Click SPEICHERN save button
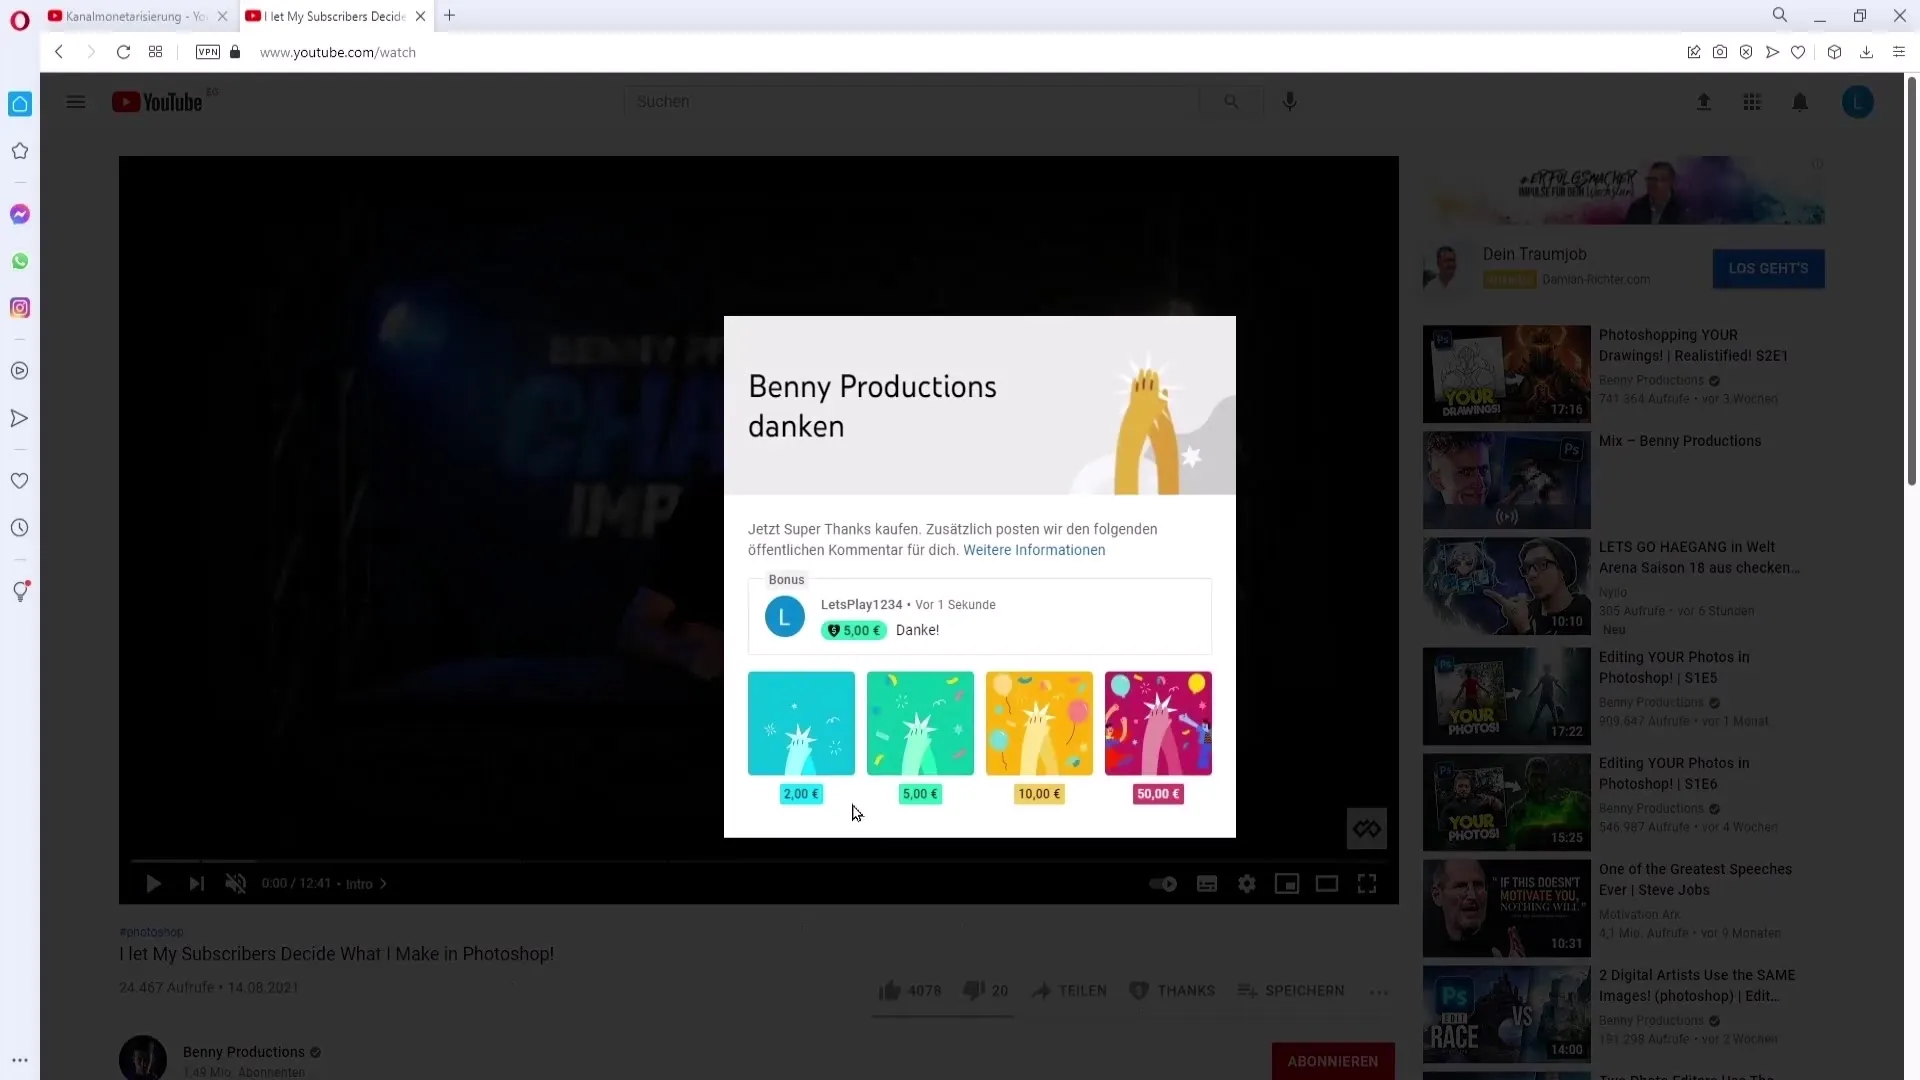Screen dimensions: 1920x1080 pyautogui.click(x=1290, y=991)
